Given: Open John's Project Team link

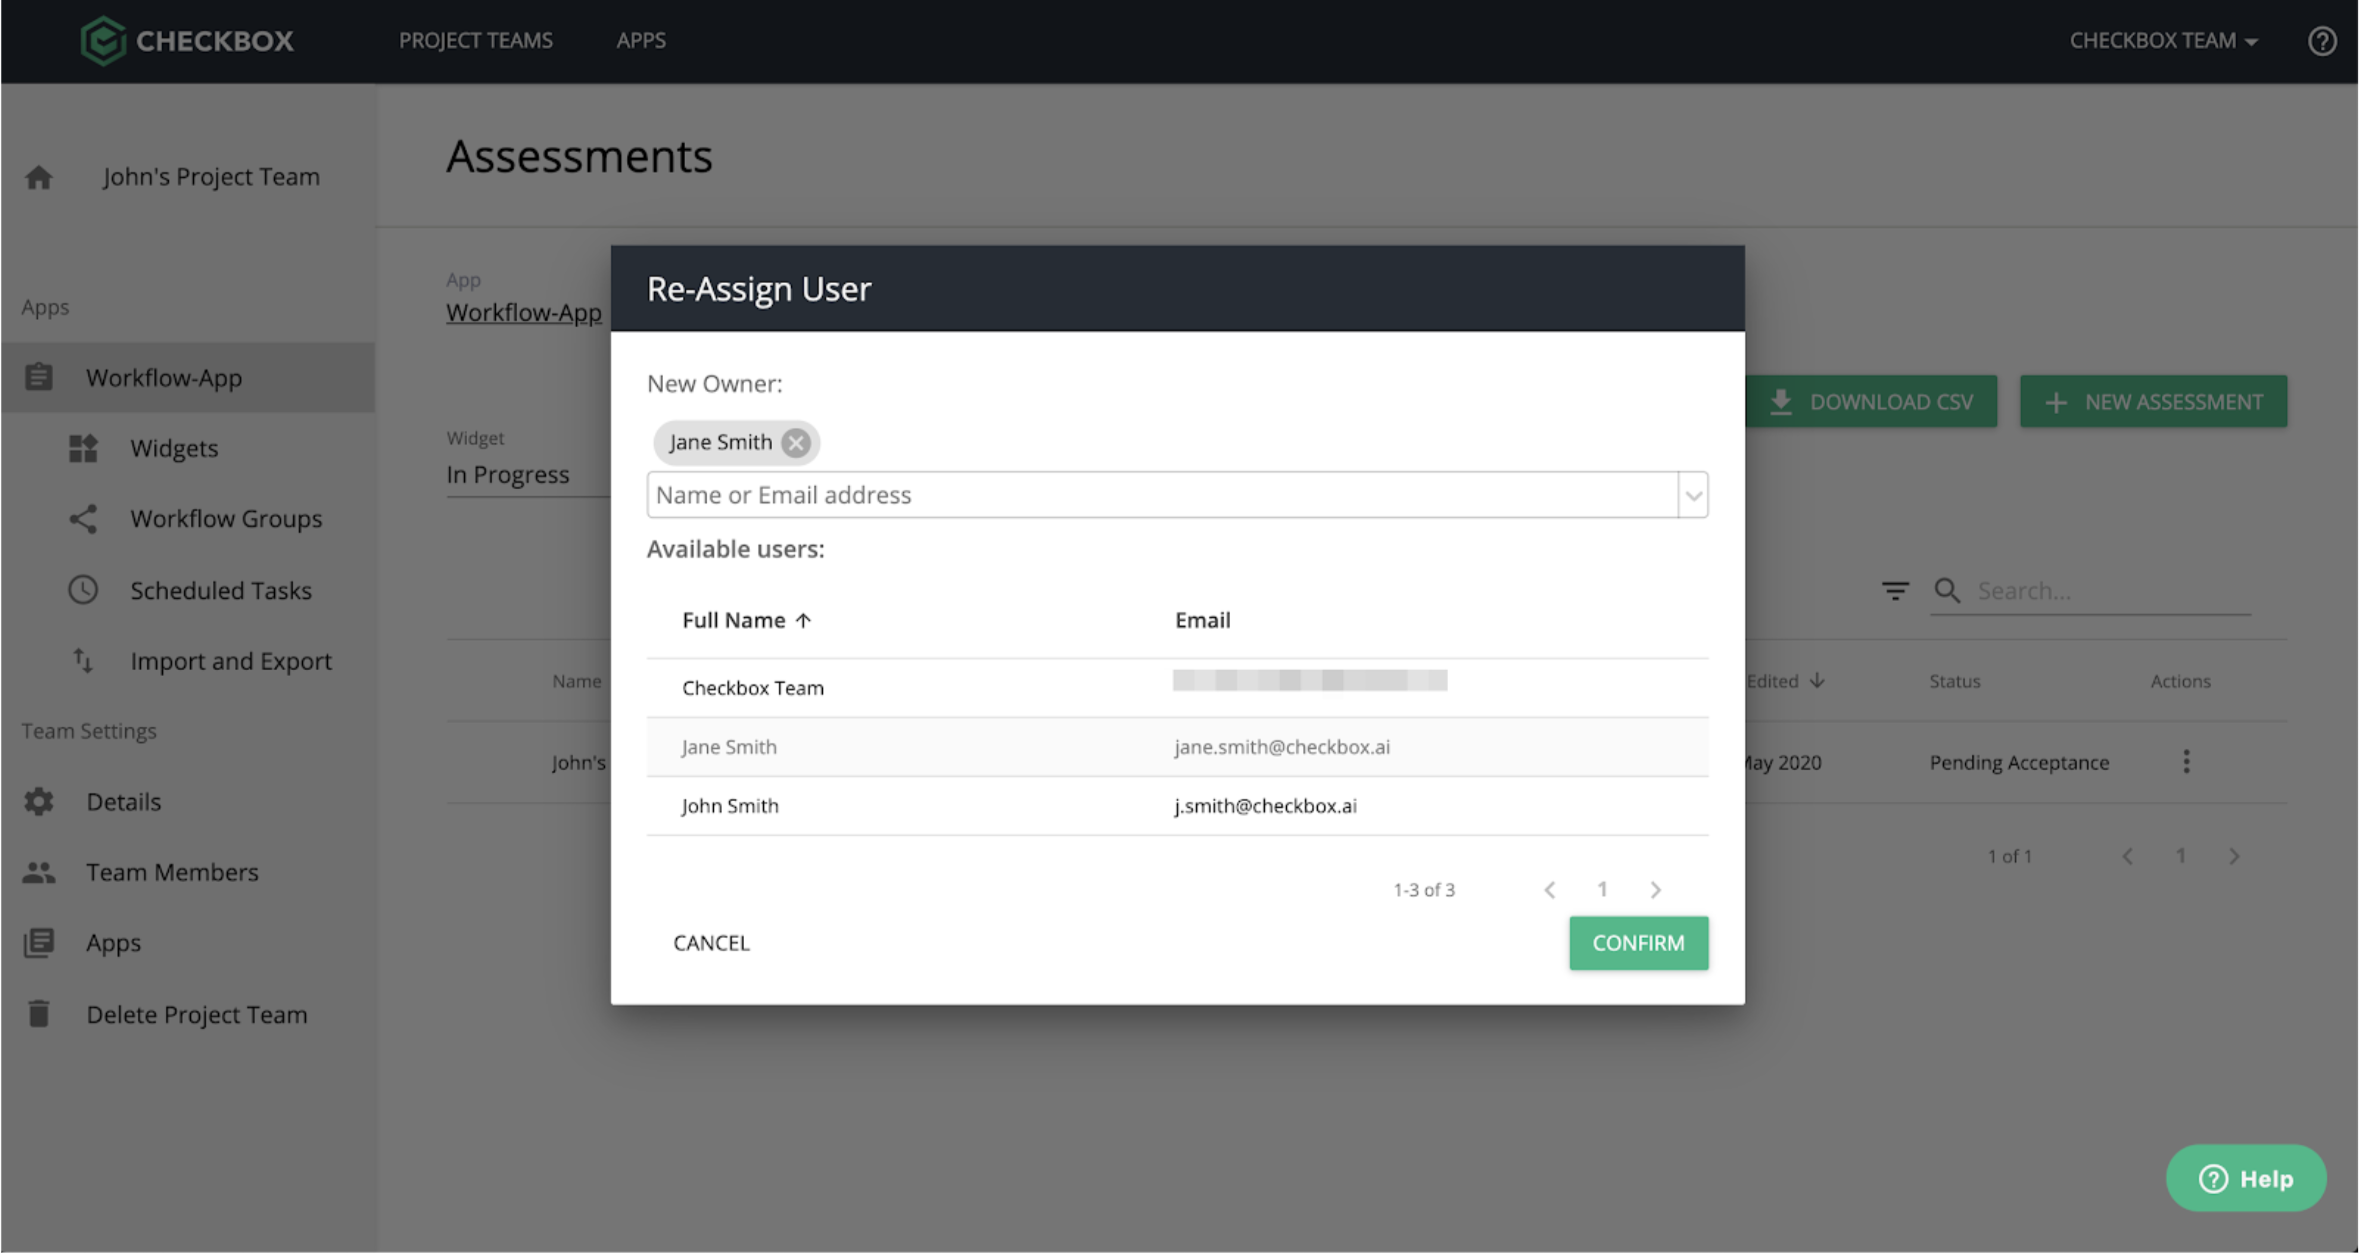Looking at the screenshot, I should tap(211, 177).
